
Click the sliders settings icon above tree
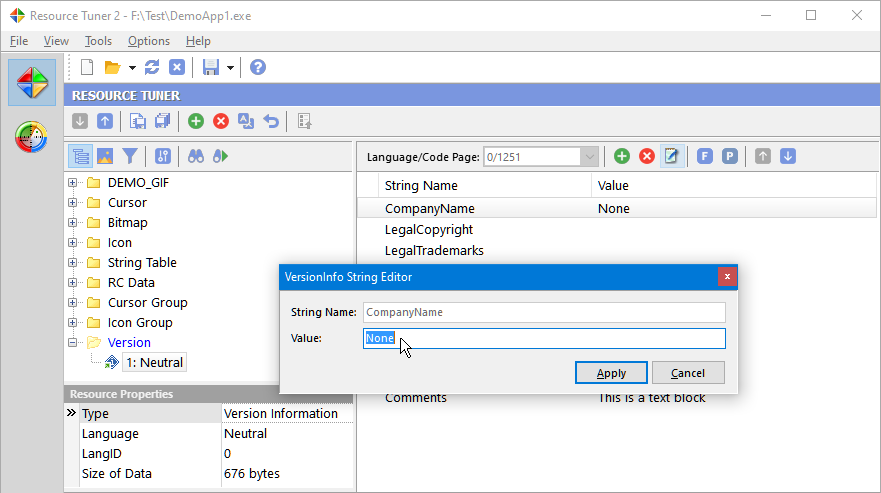163,156
